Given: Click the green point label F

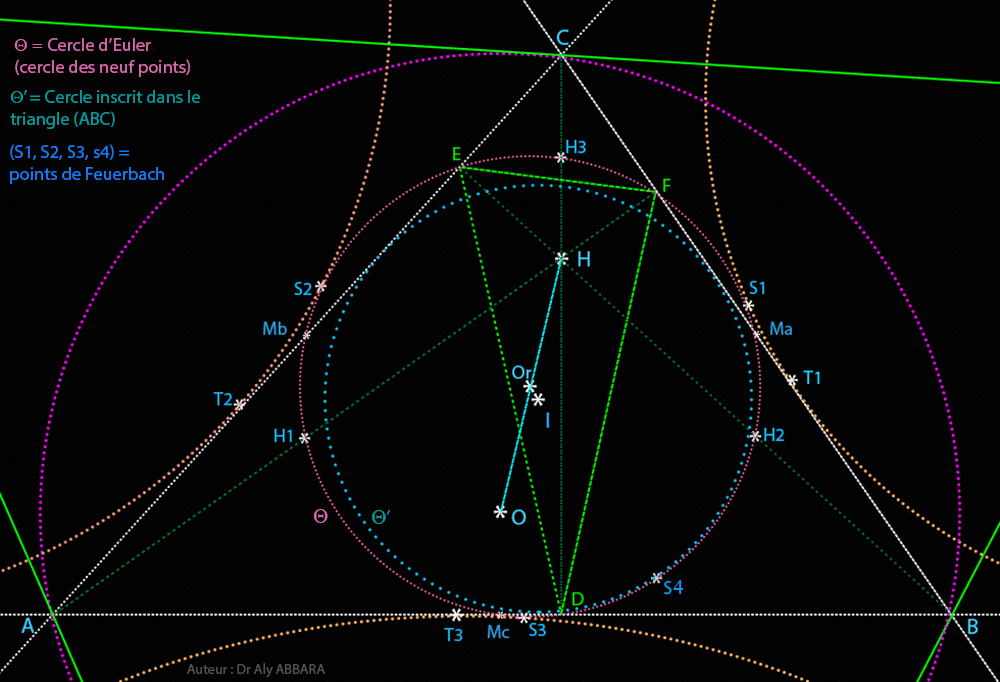Looking at the screenshot, I should (666, 185).
